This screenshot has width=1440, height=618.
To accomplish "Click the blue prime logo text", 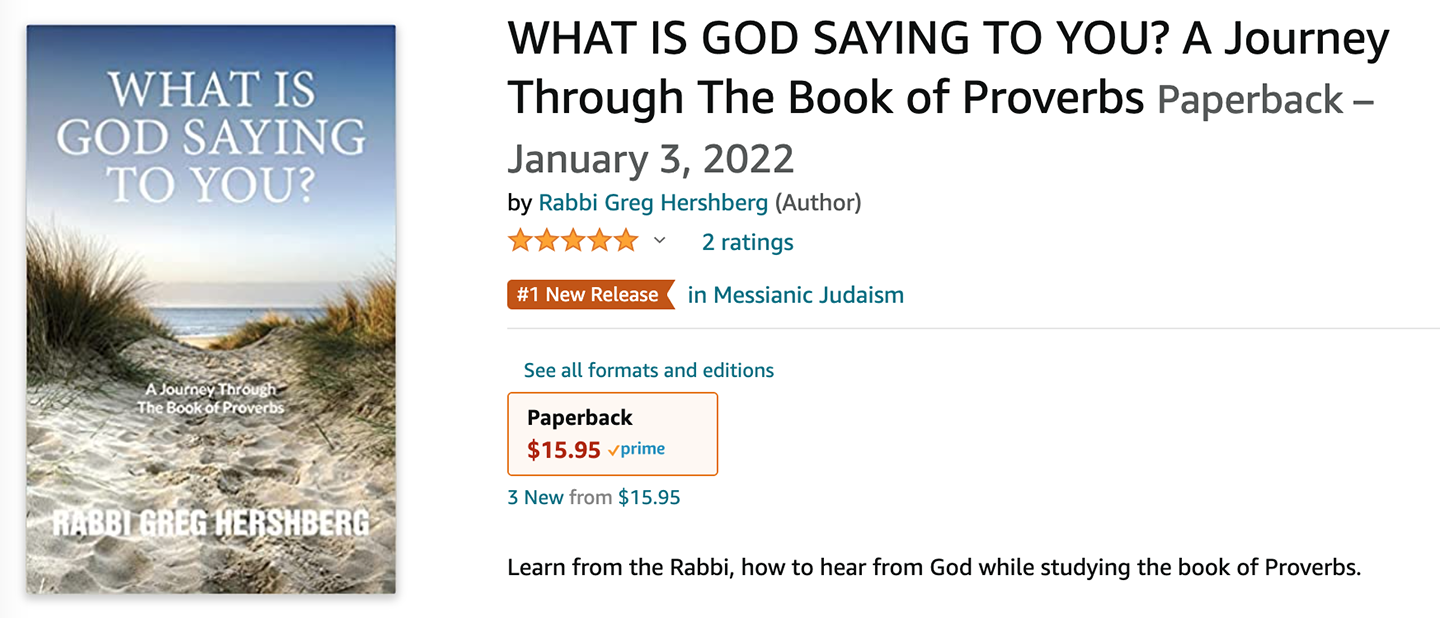I will (642, 449).
